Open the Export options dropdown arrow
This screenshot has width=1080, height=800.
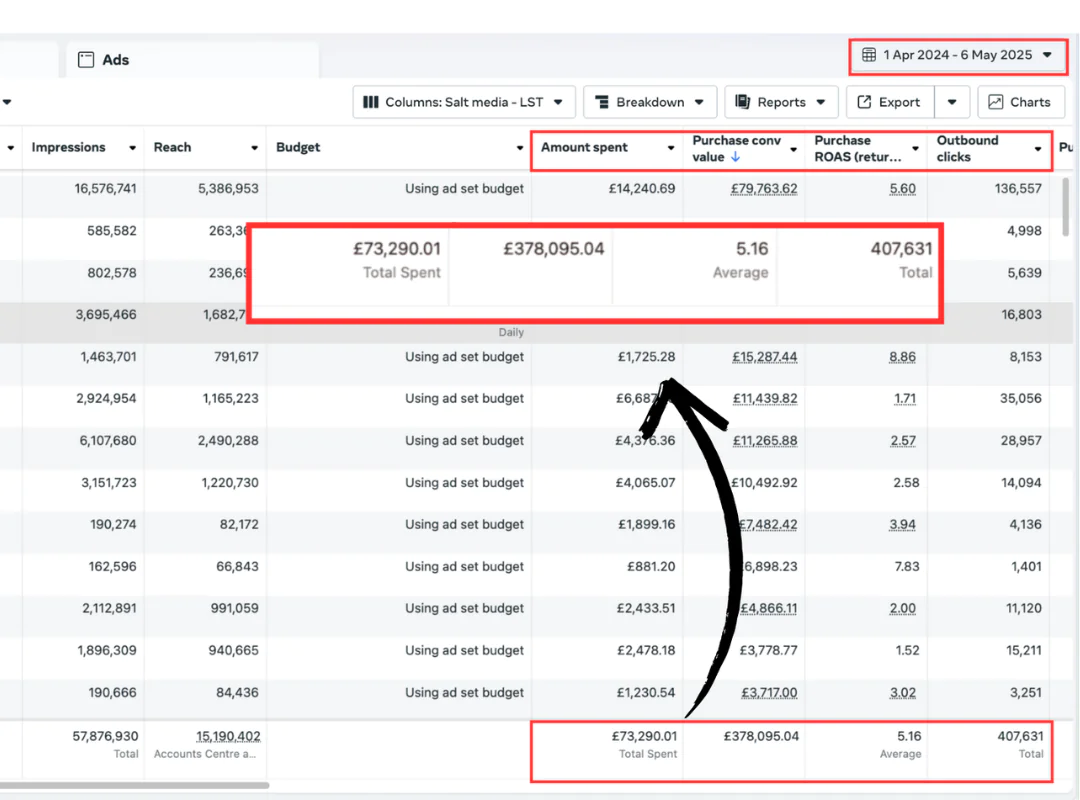tap(952, 102)
